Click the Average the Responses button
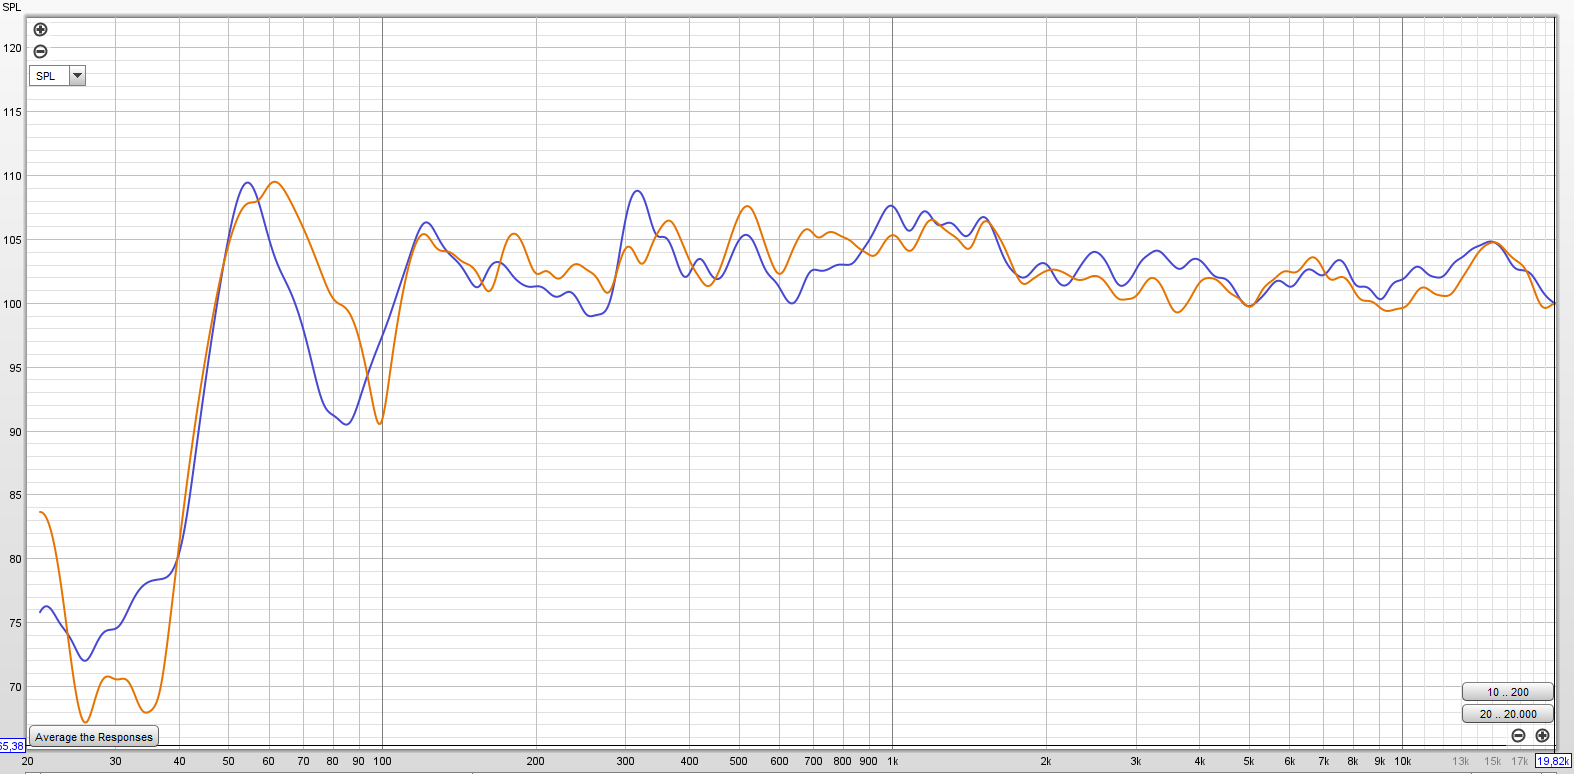The height and width of the screenshot is (774, 1574). (94, 737)
